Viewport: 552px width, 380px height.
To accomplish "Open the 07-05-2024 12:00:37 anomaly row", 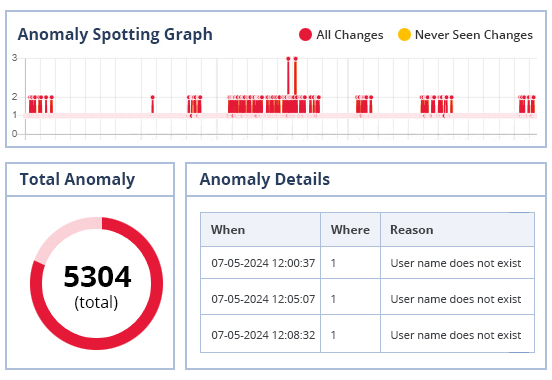I will [367, 263].
